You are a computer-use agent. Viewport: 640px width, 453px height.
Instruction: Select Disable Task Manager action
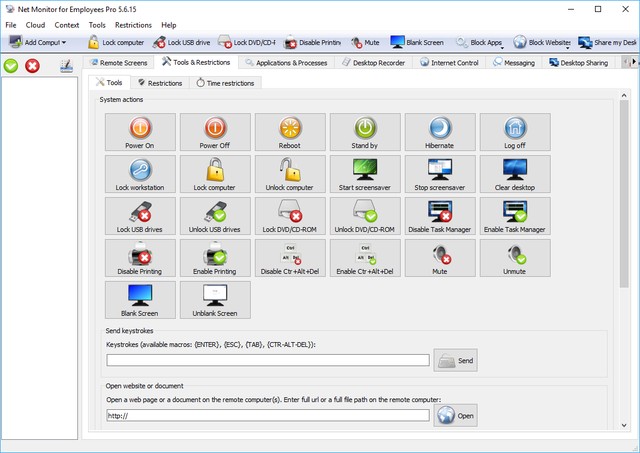pos(440,216)
